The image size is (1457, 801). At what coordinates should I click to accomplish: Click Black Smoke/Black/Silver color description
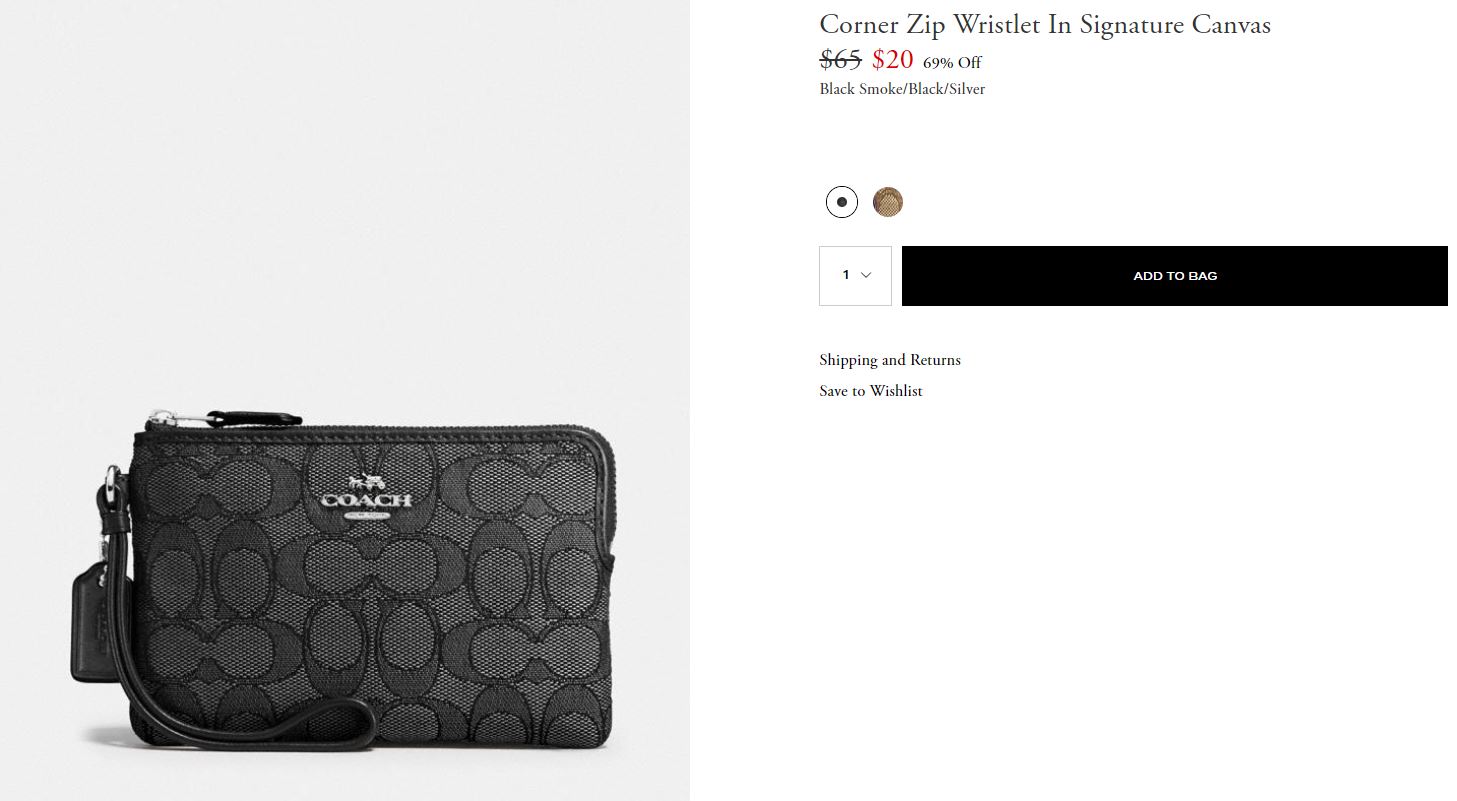click(901, 89)
